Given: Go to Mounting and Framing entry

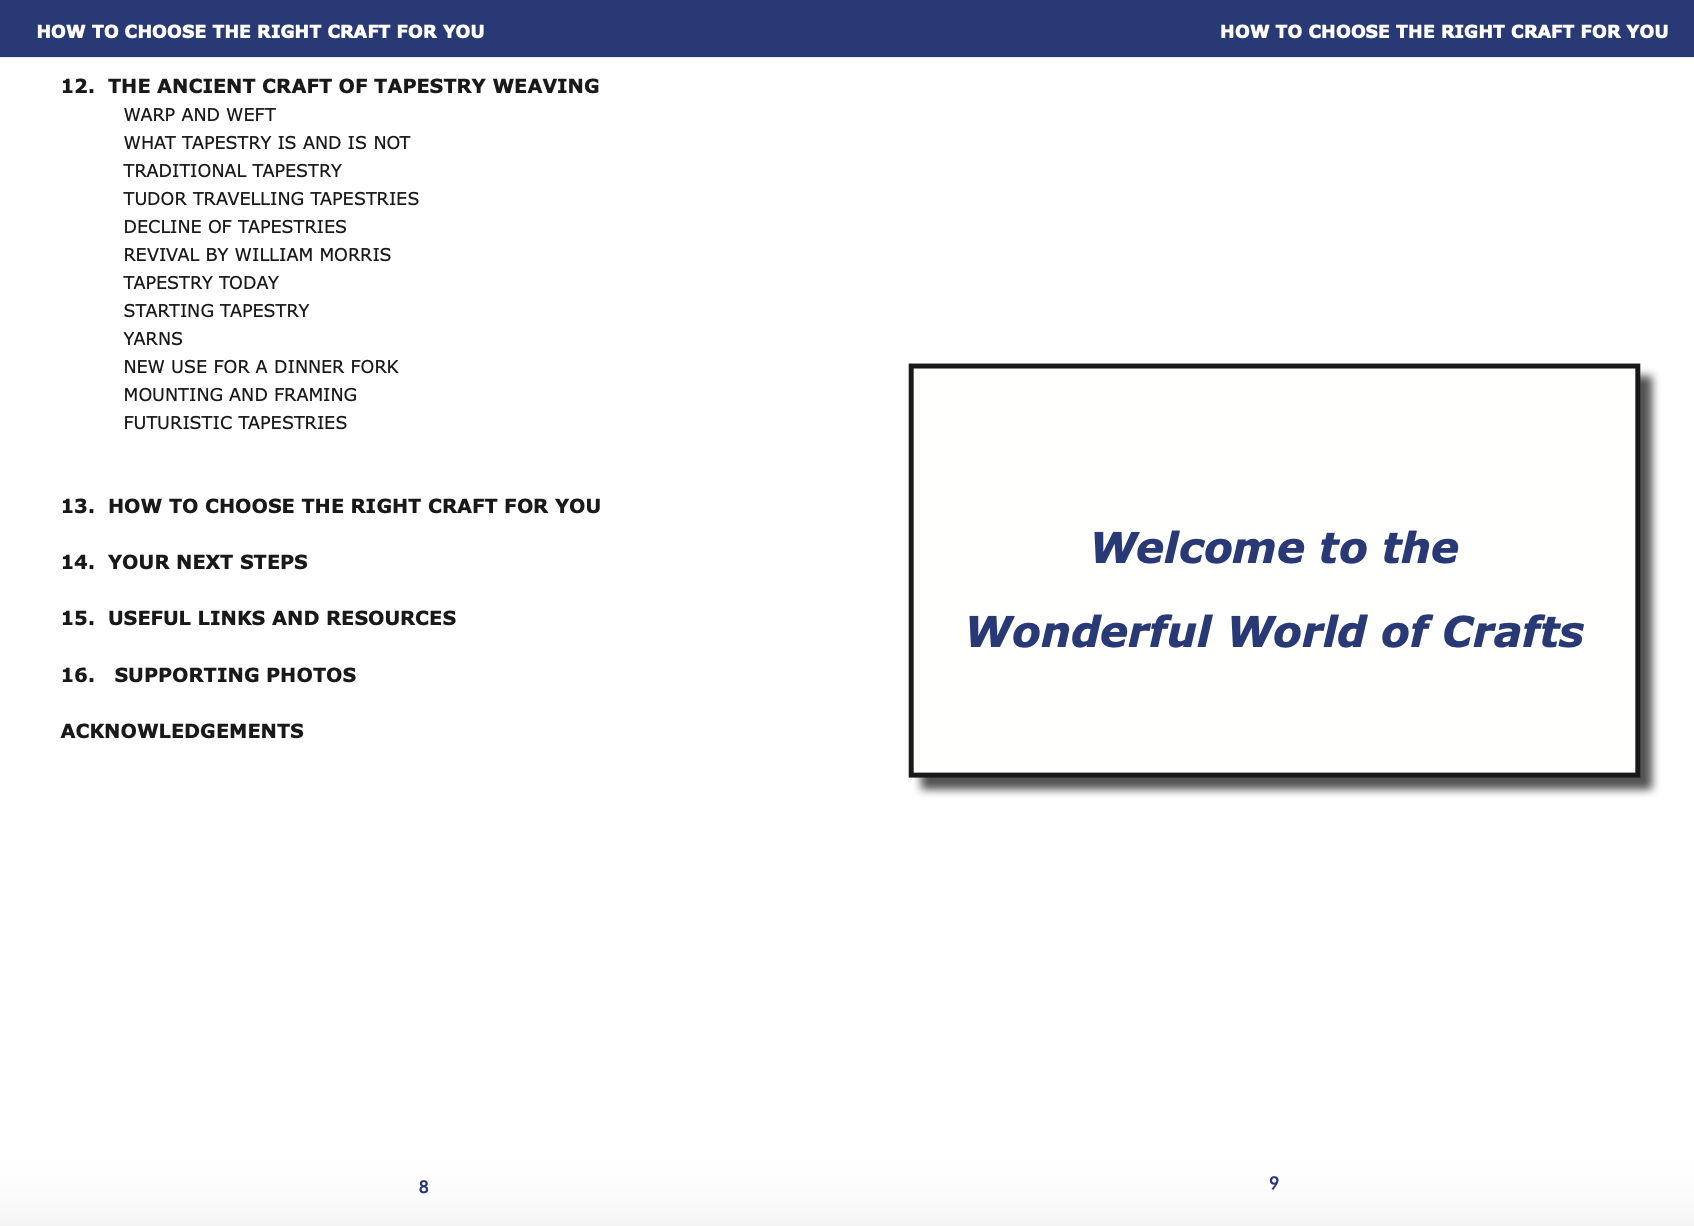Looking at the screenshot, I should 240,395.
